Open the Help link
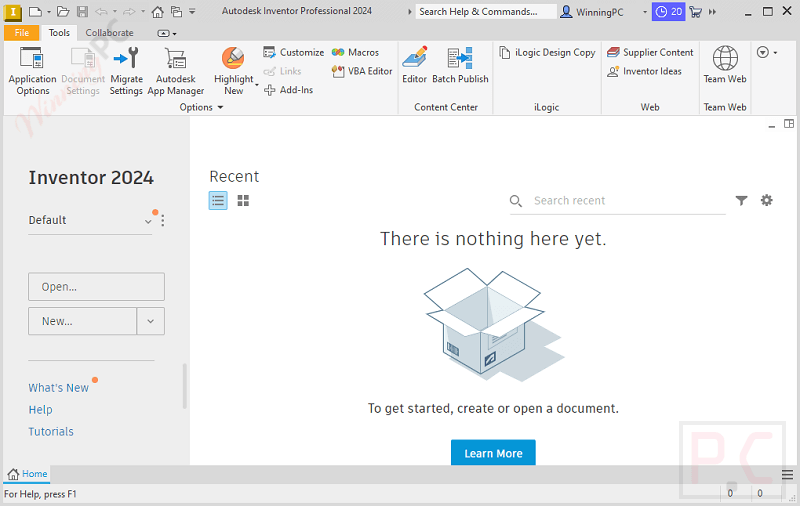Image resolution: width=800 pixels, height=506 pixels. (40, 410)
